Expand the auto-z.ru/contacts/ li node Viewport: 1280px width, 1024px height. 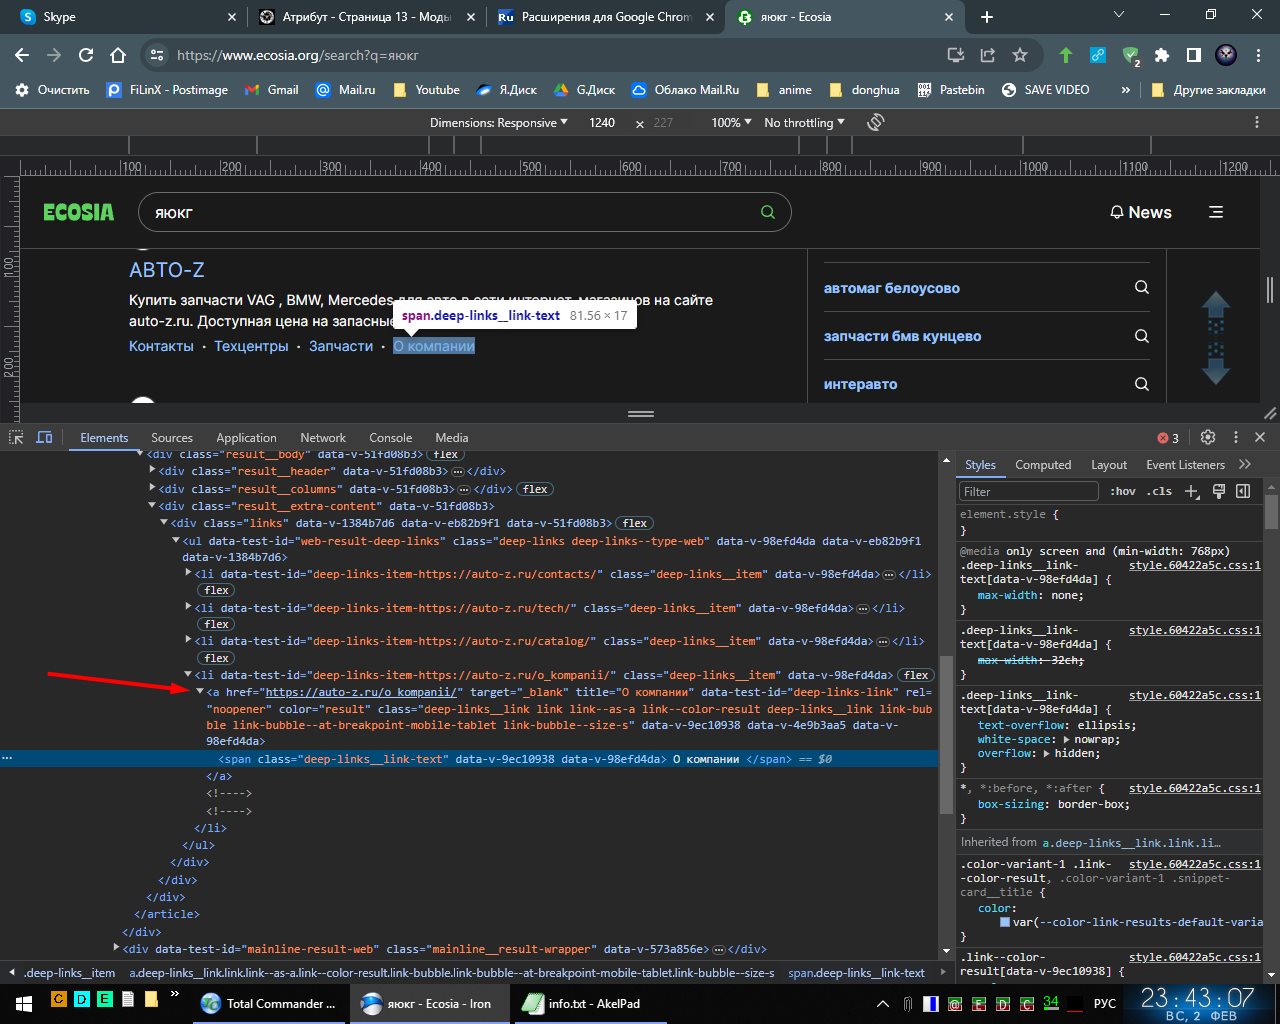coord(188,574)
